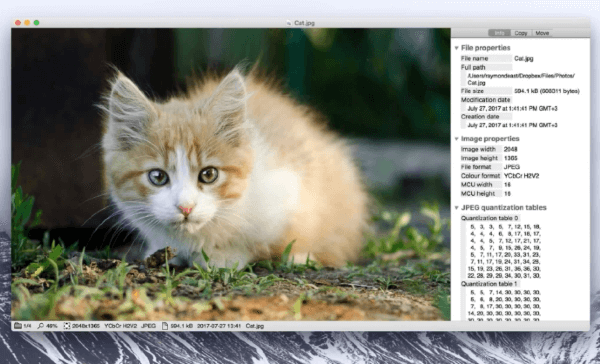Click the first row of Quantization table 0
Screen dimensions: 600x364
pyautogui.click(x=505, y=227)
